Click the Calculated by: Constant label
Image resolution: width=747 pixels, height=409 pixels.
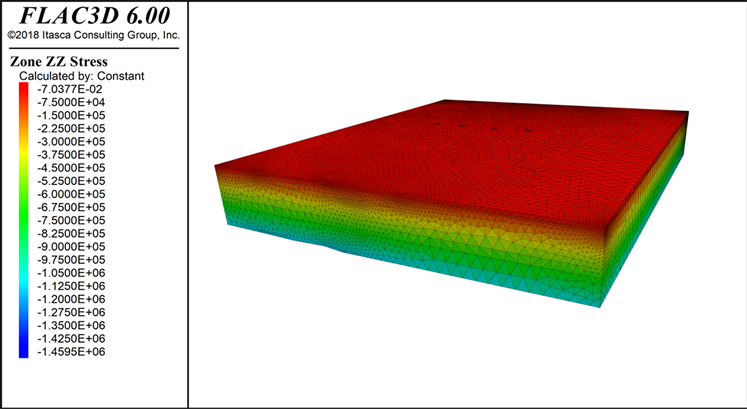(x=81, y=76)
